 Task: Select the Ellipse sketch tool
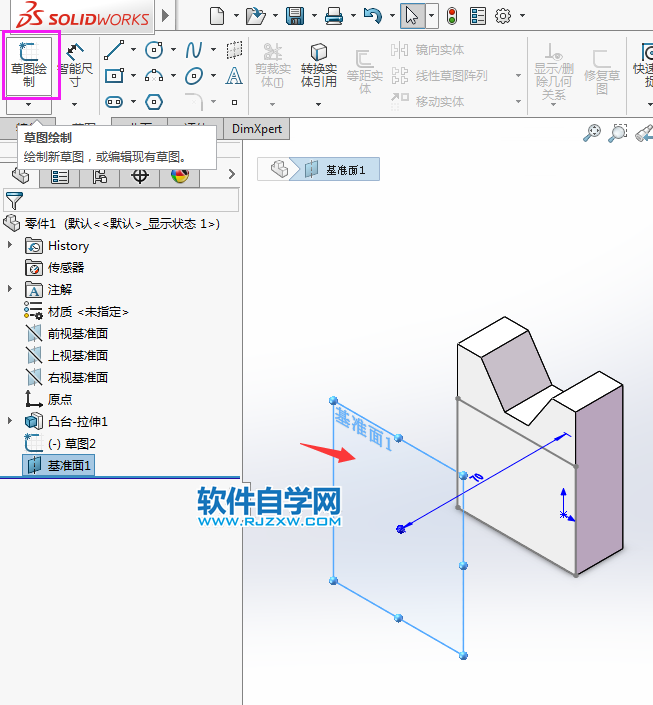pyautogui.click(x=194, y=76)
